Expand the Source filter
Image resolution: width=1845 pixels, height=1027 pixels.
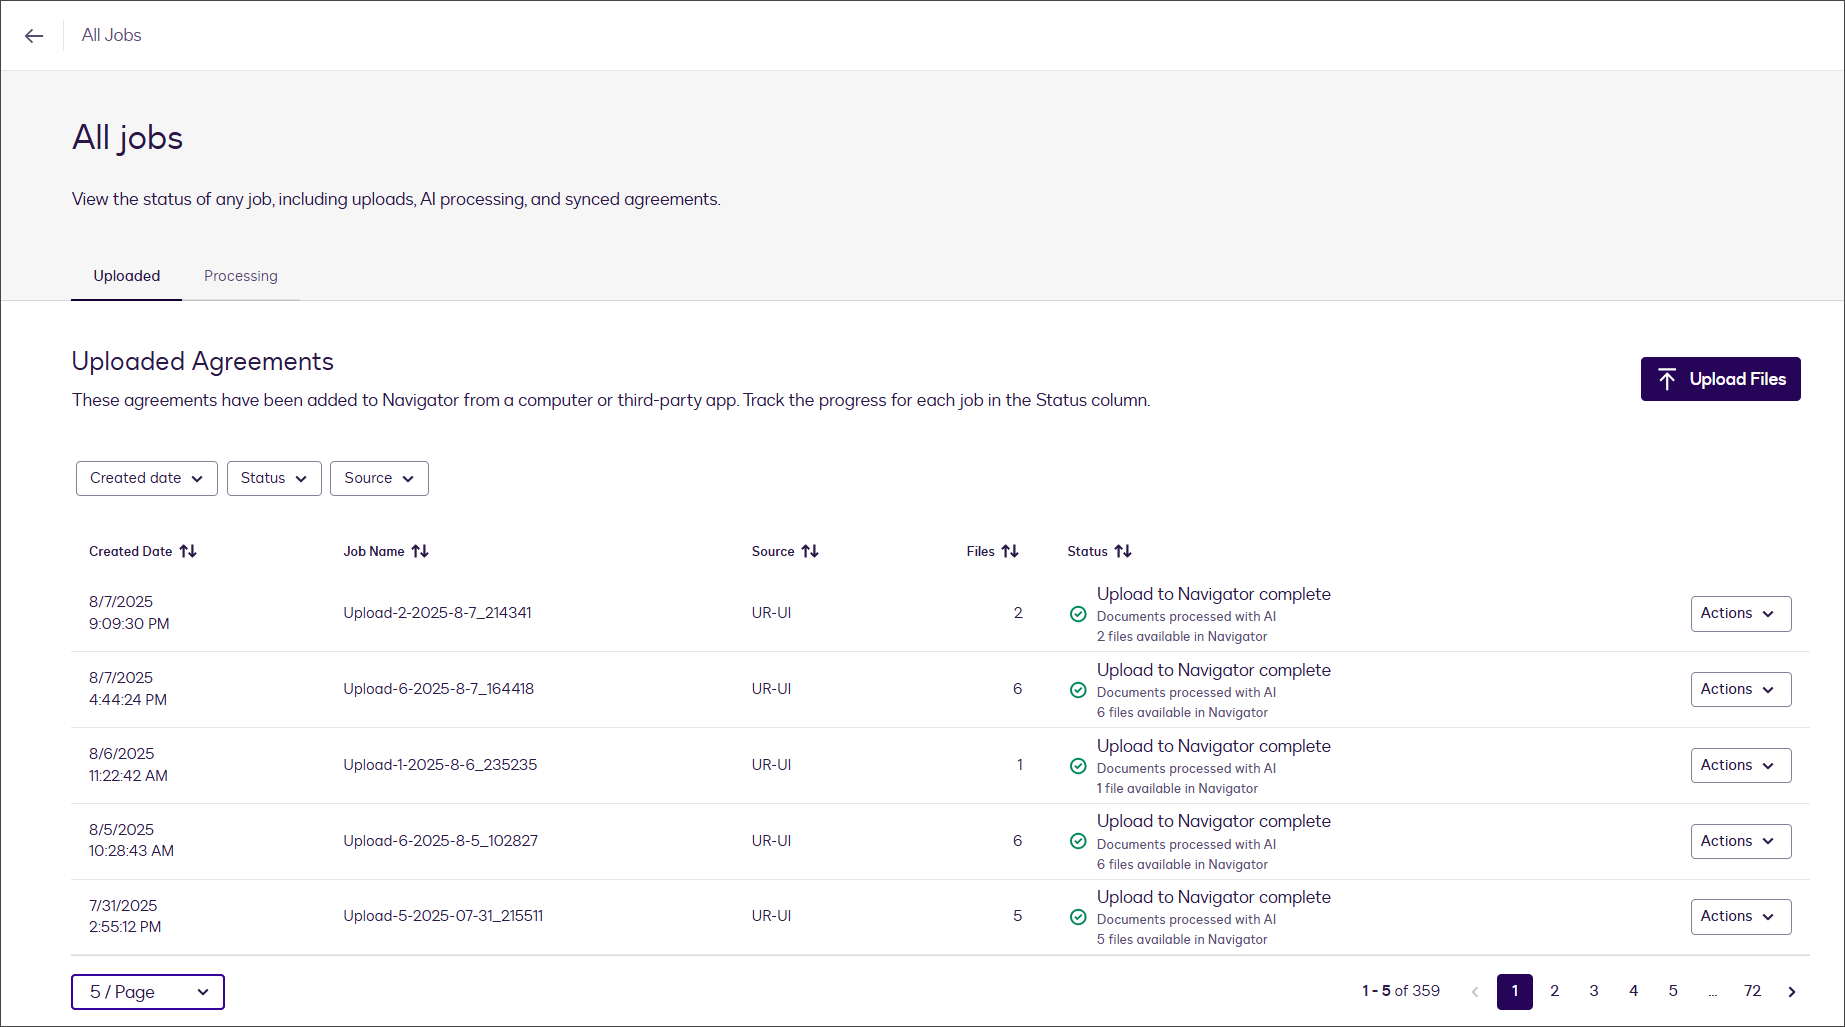click(379, 478)
